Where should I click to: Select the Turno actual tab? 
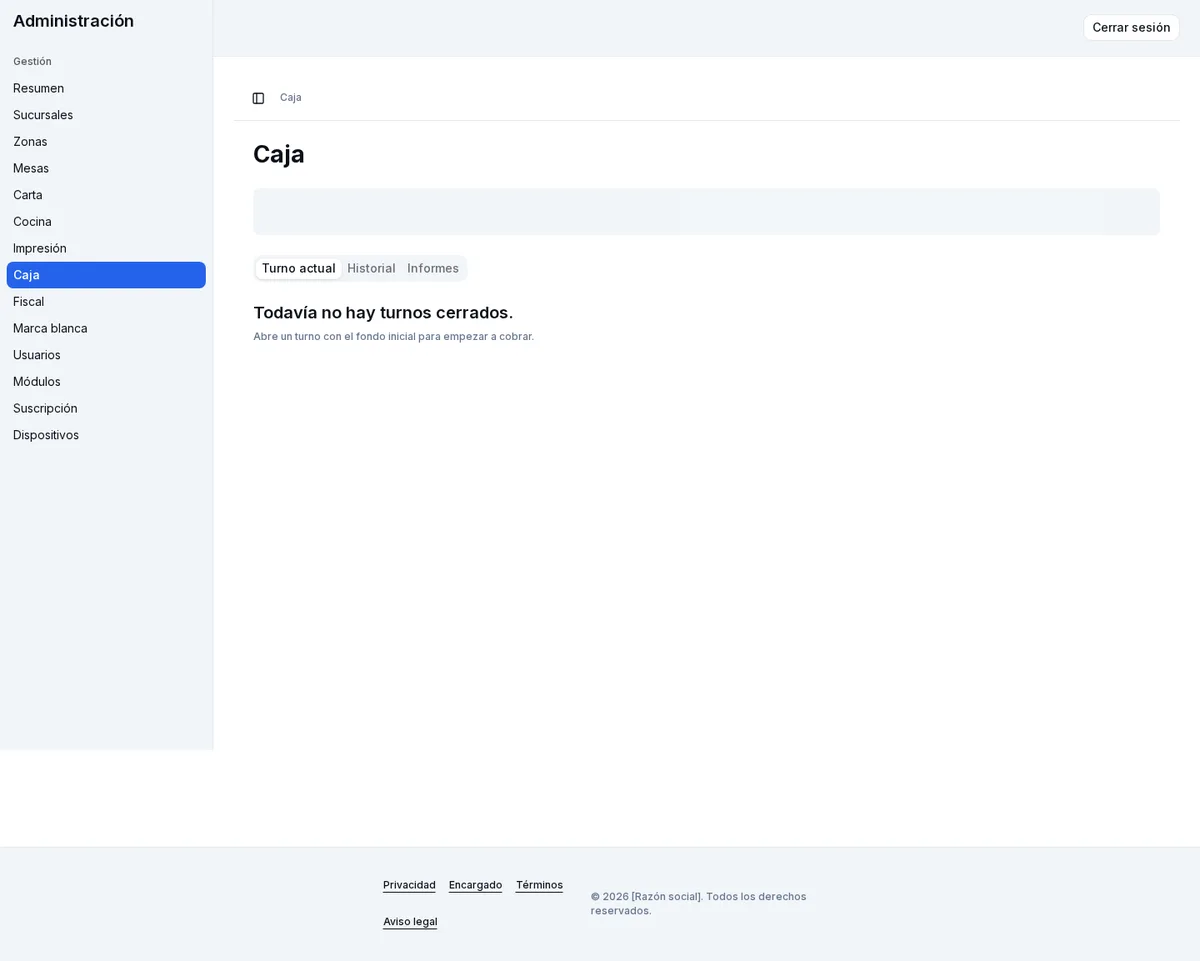[x=298, y=268]
